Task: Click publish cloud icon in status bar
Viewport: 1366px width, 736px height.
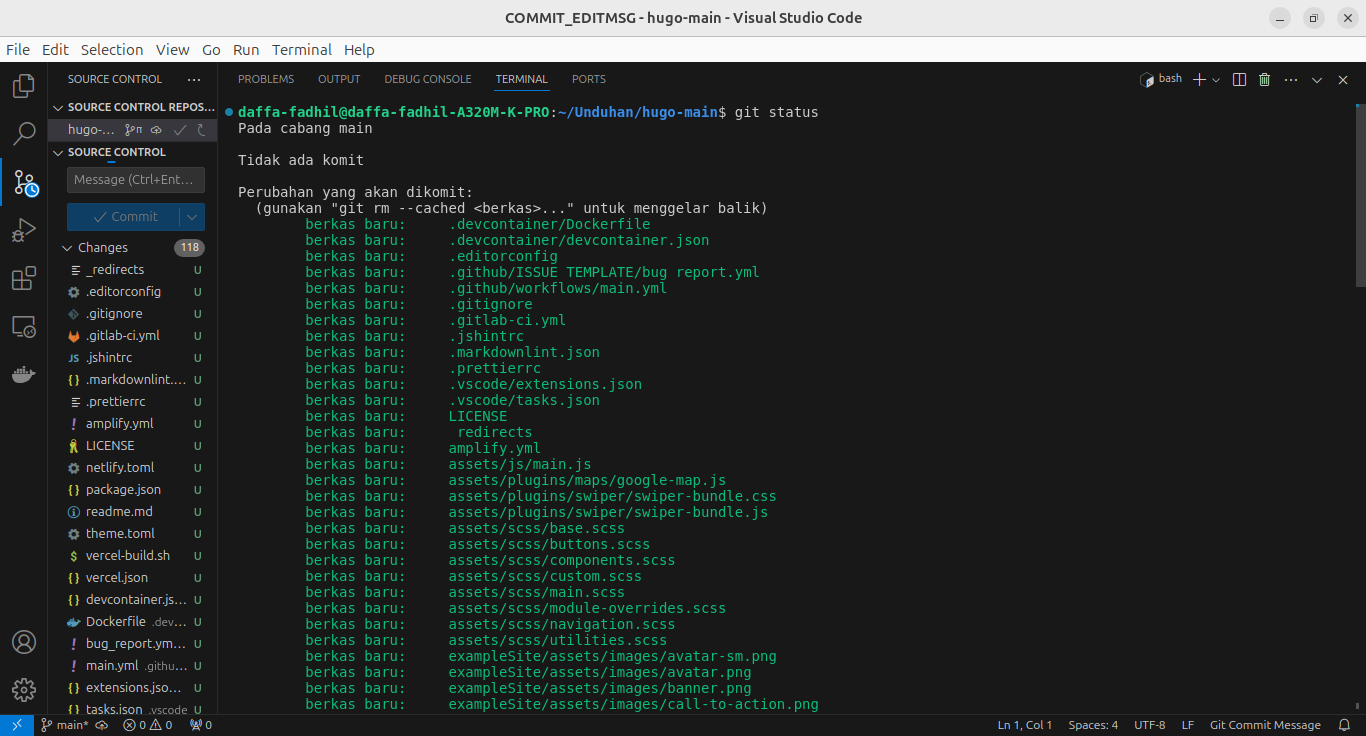Action: 102,725
